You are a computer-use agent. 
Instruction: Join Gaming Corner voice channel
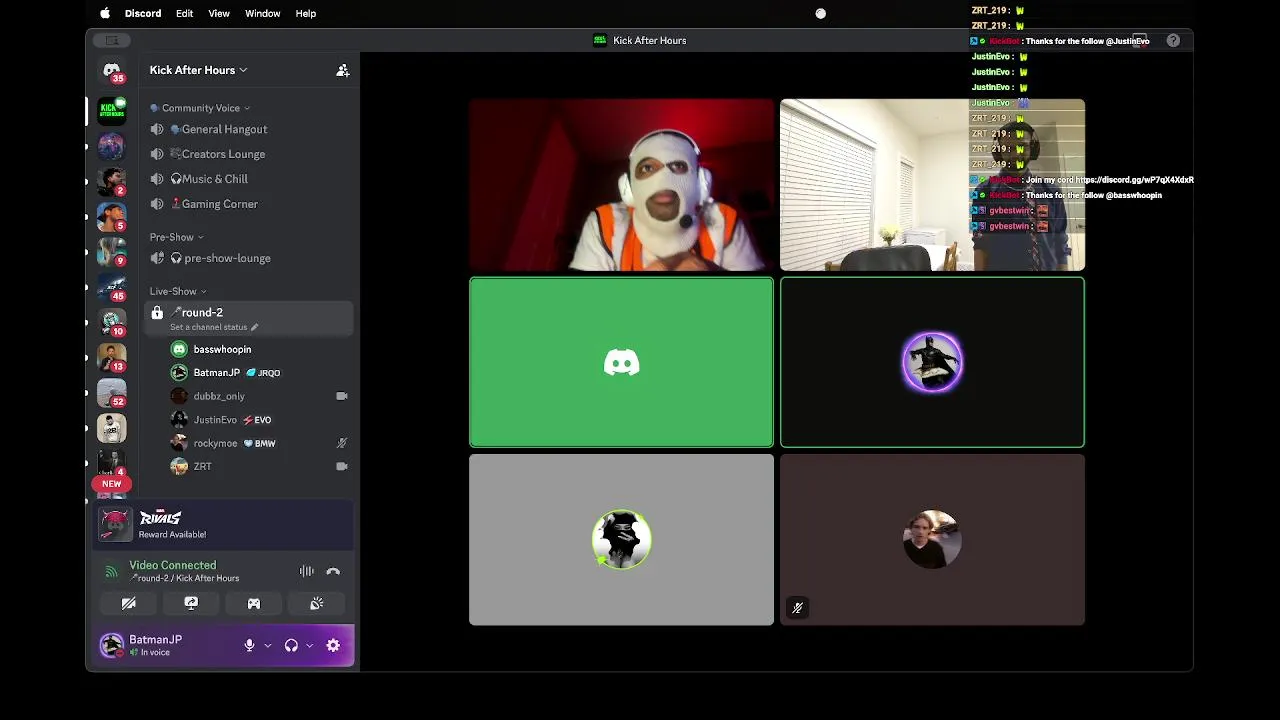point(250,204)
